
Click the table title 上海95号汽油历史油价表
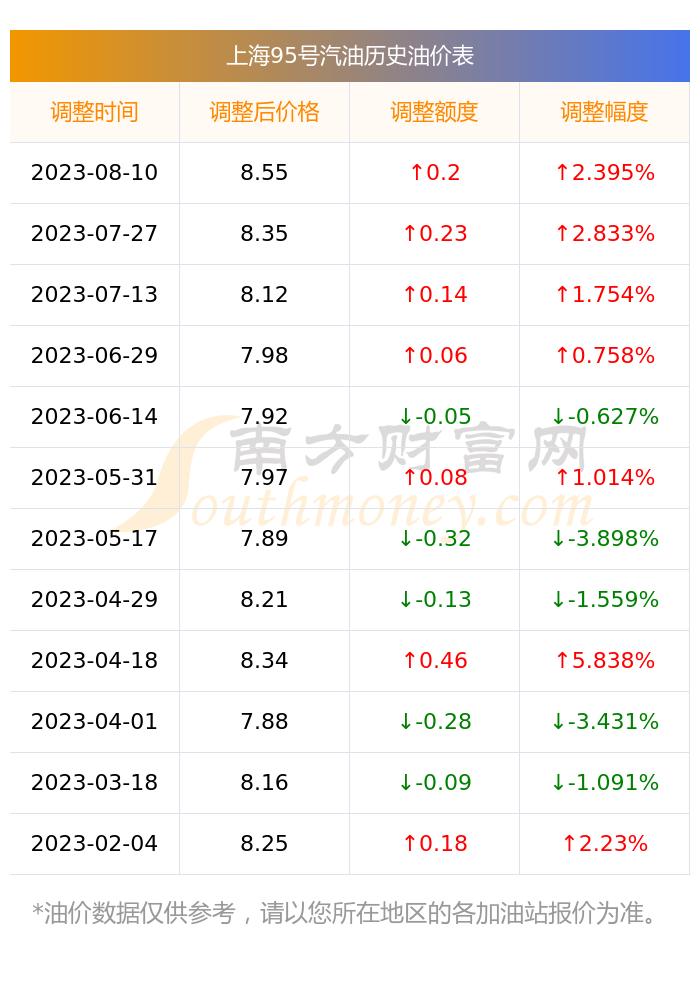pos(350,55)
